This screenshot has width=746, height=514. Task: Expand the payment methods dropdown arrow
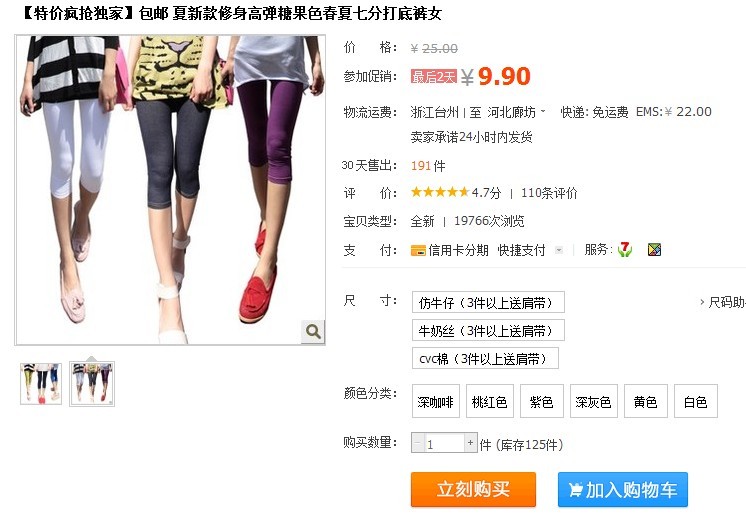coord(559,250)
